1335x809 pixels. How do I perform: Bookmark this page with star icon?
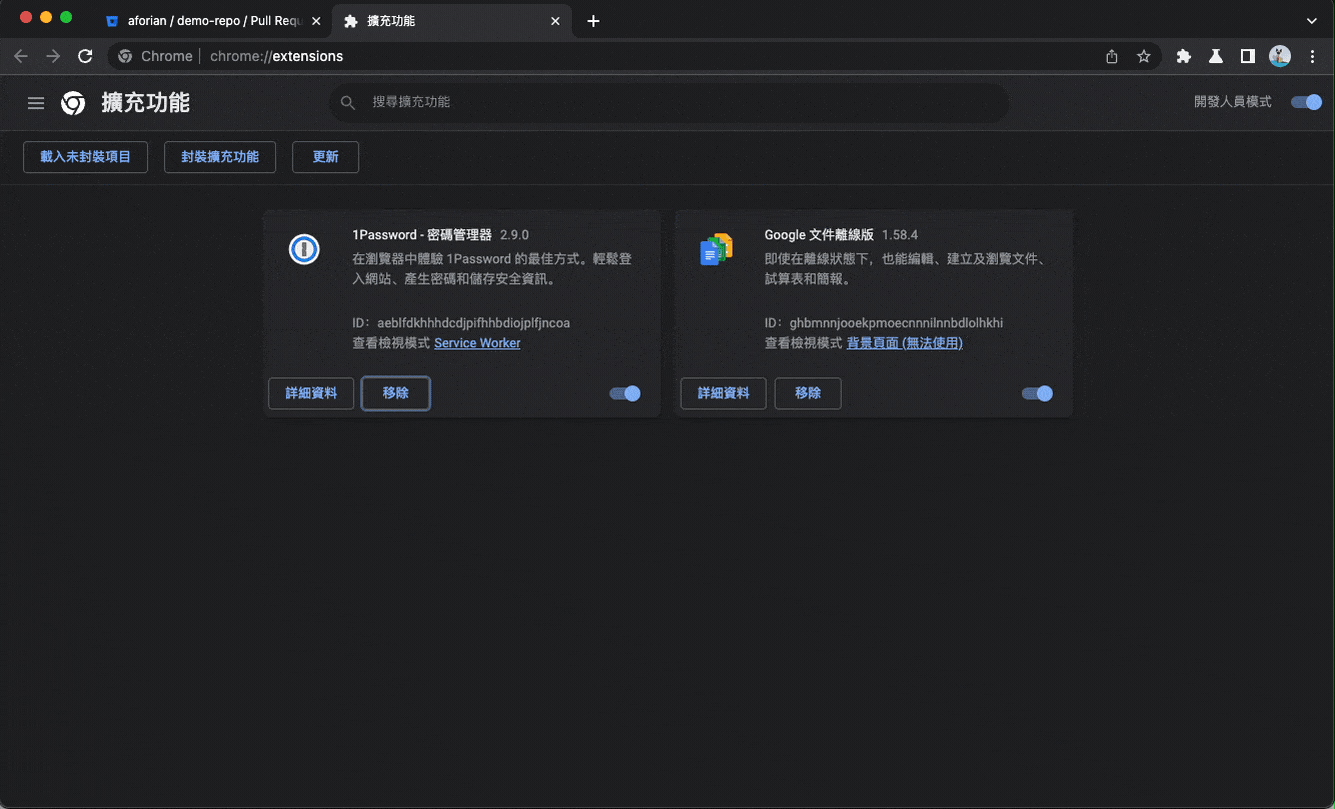(1144, 57)
